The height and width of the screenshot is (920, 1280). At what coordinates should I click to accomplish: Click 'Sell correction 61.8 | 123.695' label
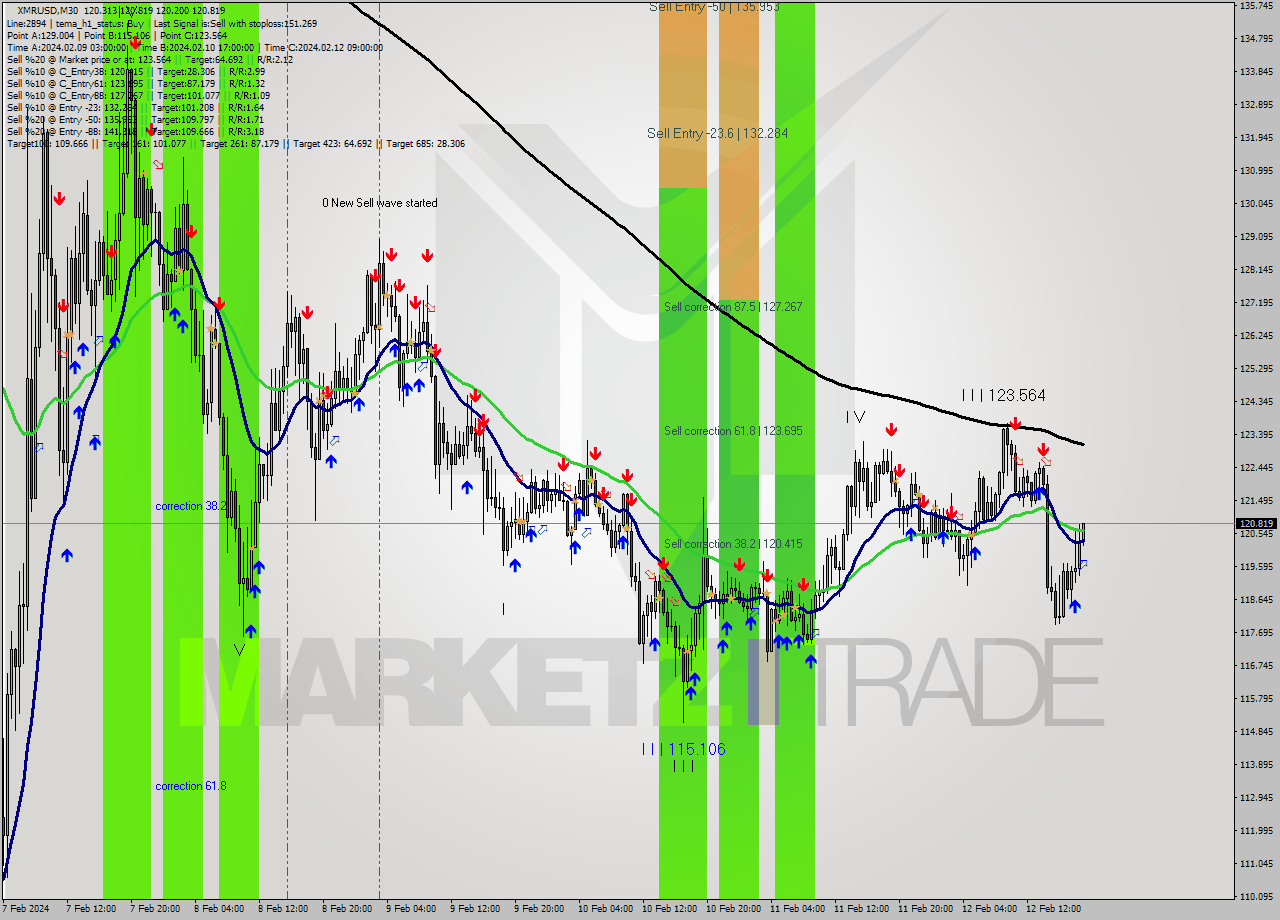733,431
